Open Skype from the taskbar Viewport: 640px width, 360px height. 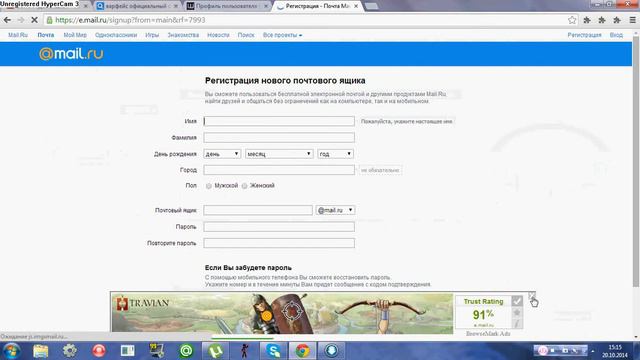273,351
